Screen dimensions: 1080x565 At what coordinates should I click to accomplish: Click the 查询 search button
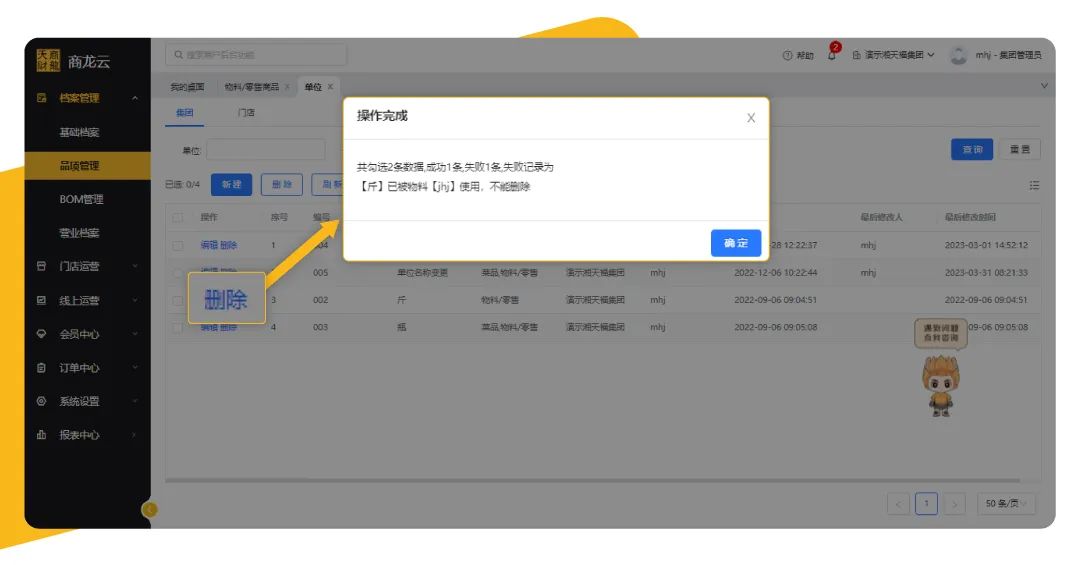[971, 150]
